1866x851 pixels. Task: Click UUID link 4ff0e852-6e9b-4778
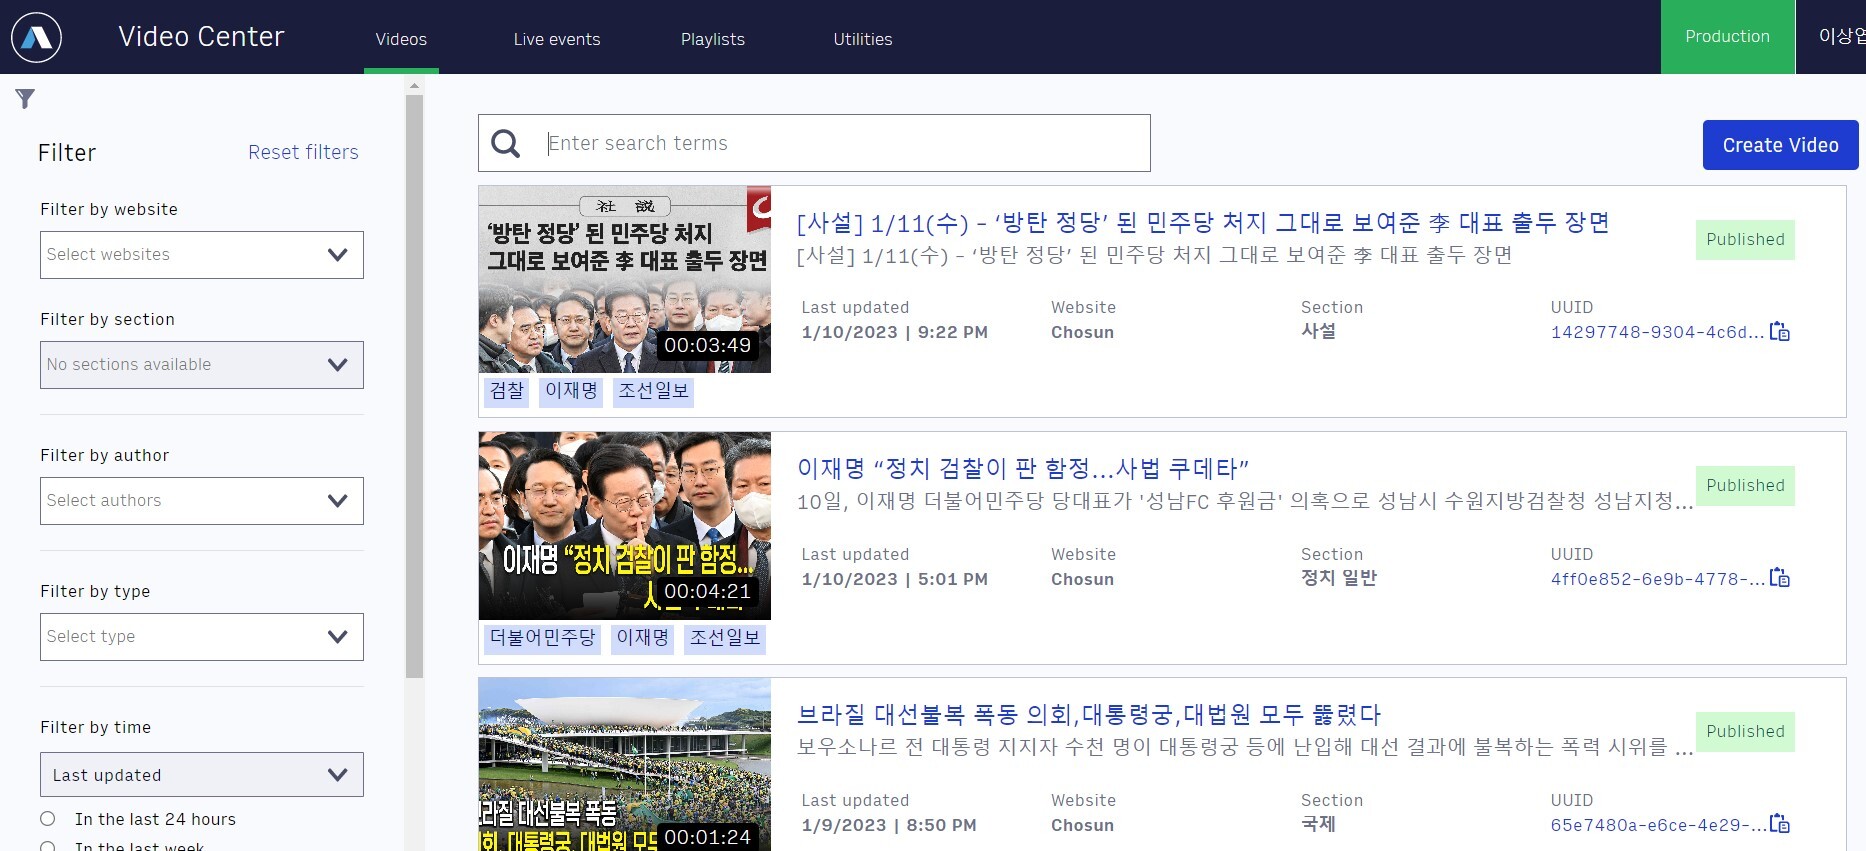tap(1657, 579)
